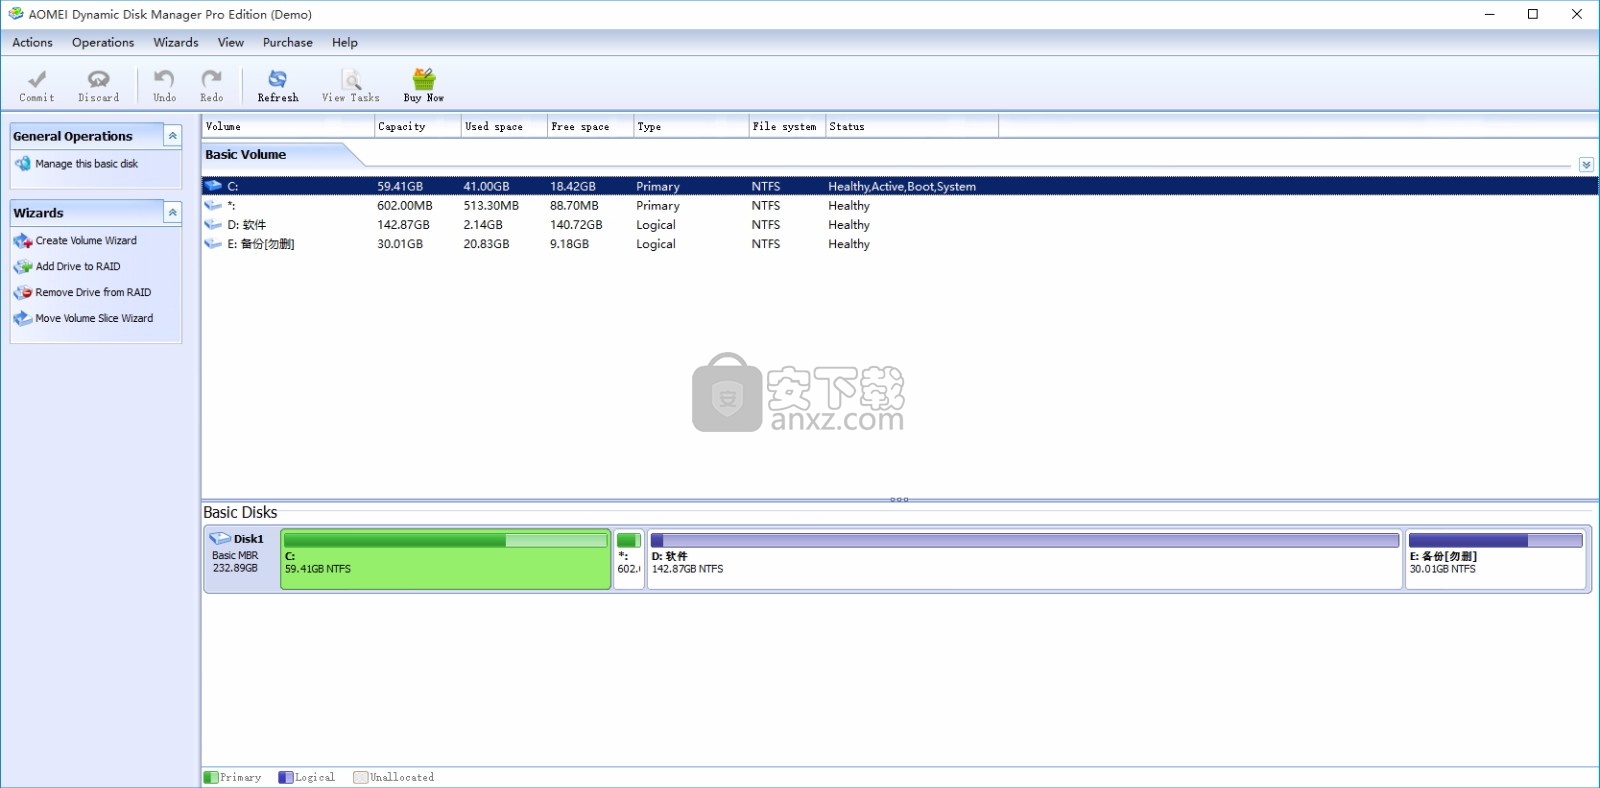Click the Unallocated legend swatch
Image resolution: width=1600 pixels, height=788 pixels.
[x=360, y=777]
